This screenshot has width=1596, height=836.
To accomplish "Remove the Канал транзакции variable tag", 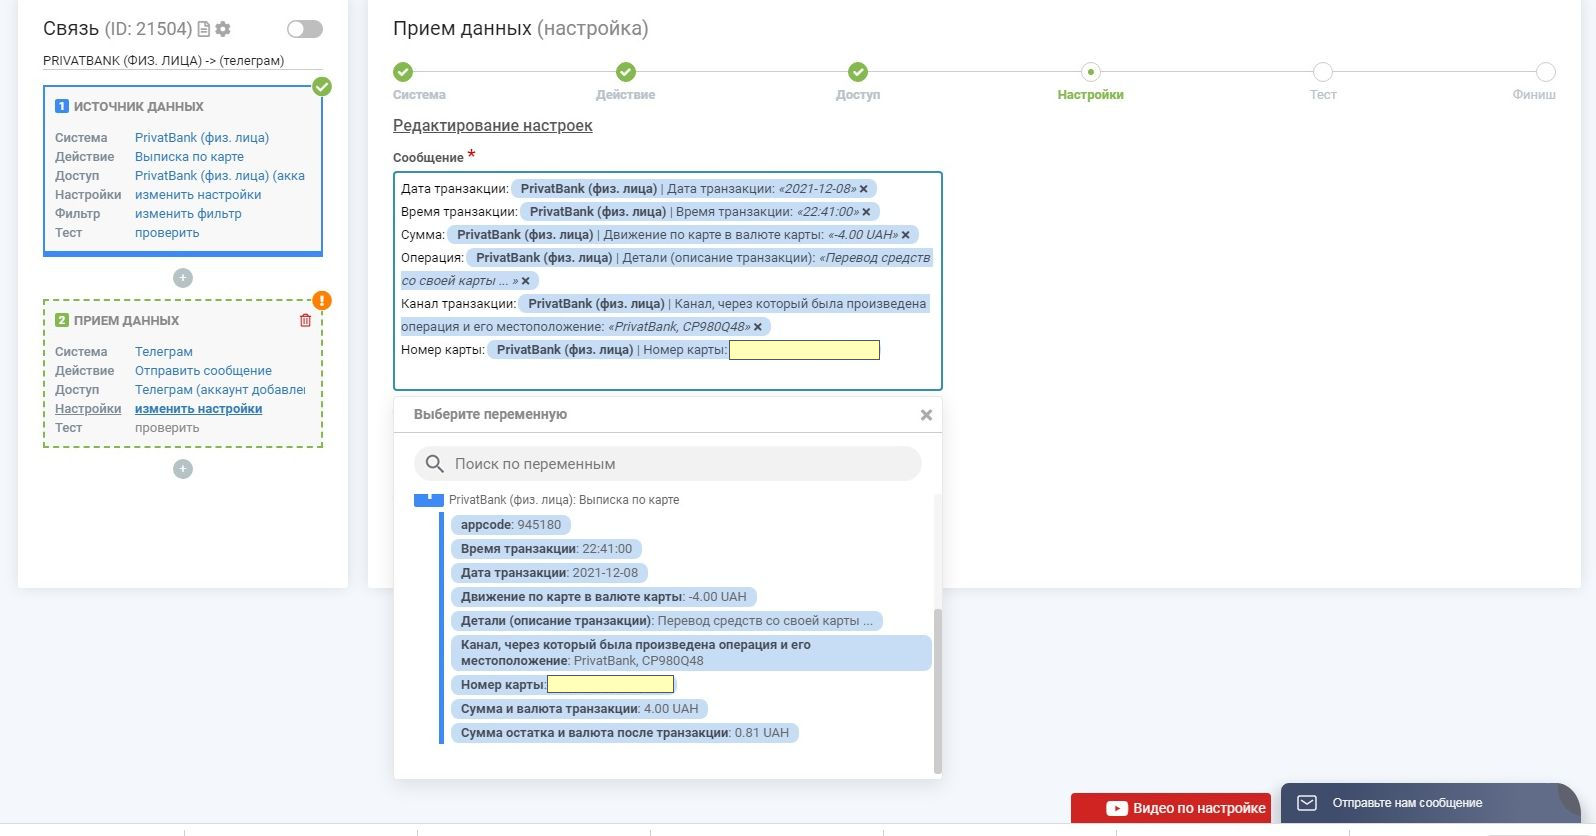I will pos(758,327).
